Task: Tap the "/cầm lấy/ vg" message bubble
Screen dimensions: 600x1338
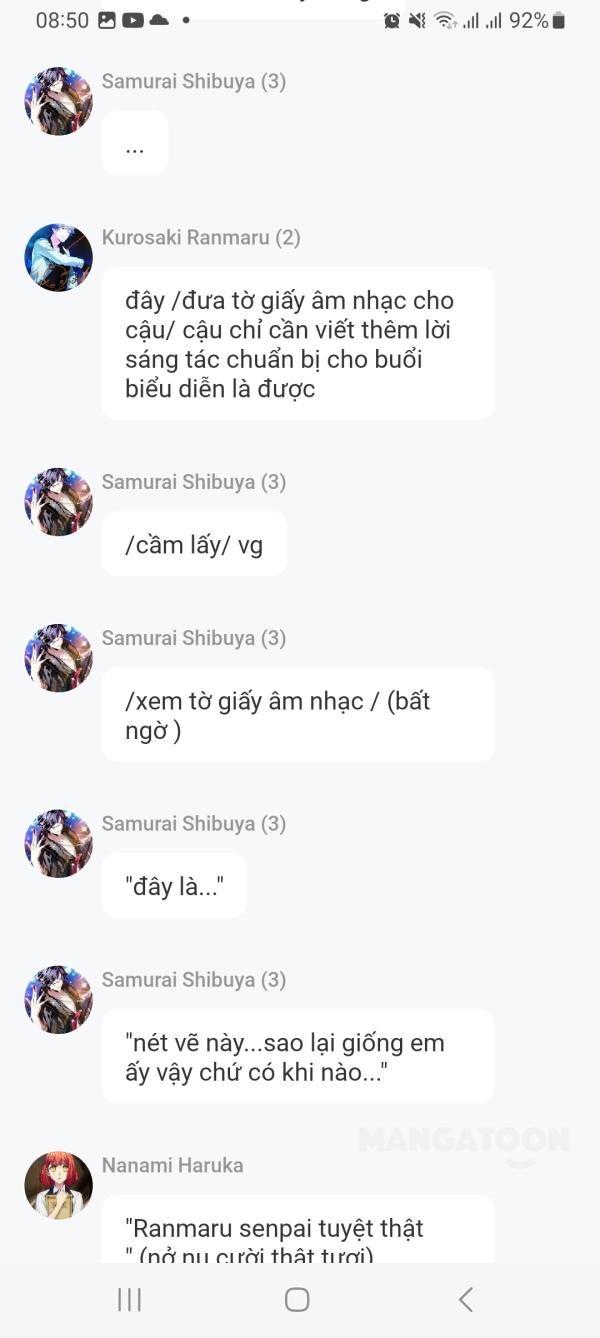Action: click(194, 545)
